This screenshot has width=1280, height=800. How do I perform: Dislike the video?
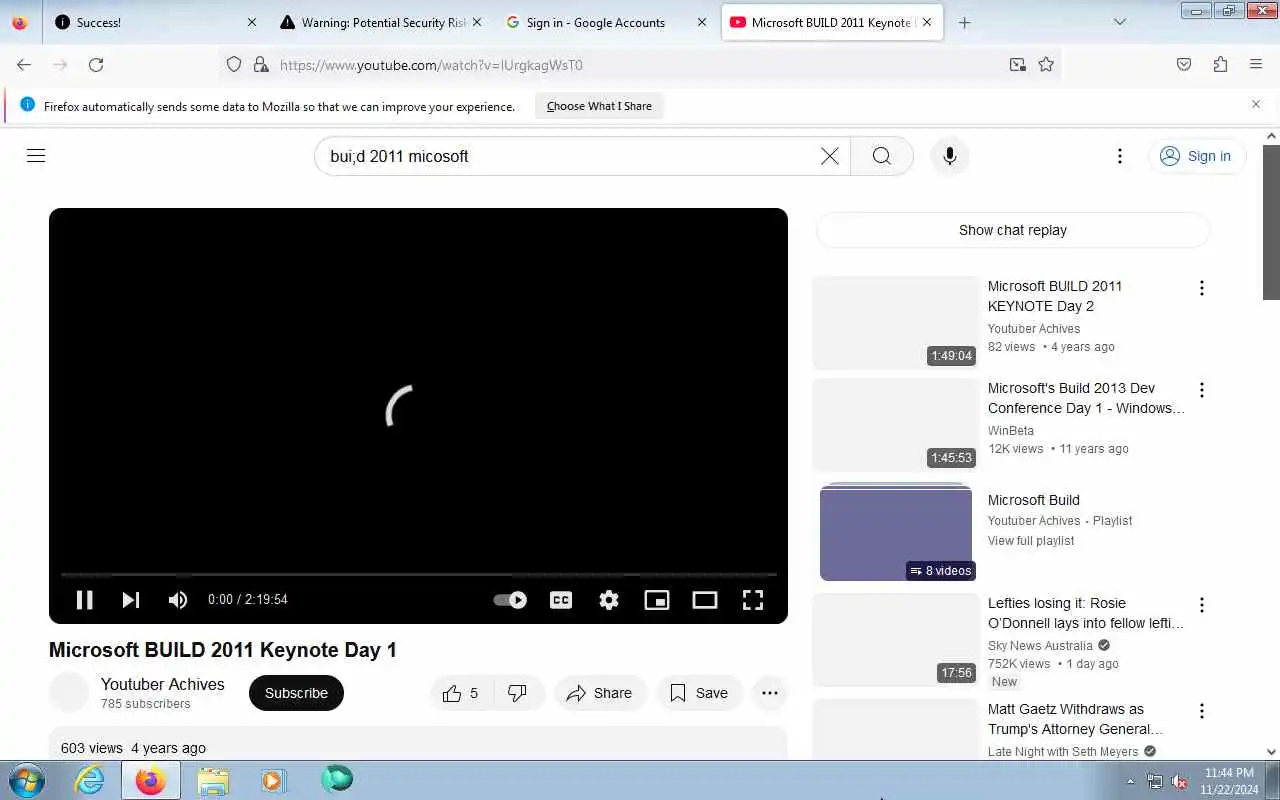[518, 693]
